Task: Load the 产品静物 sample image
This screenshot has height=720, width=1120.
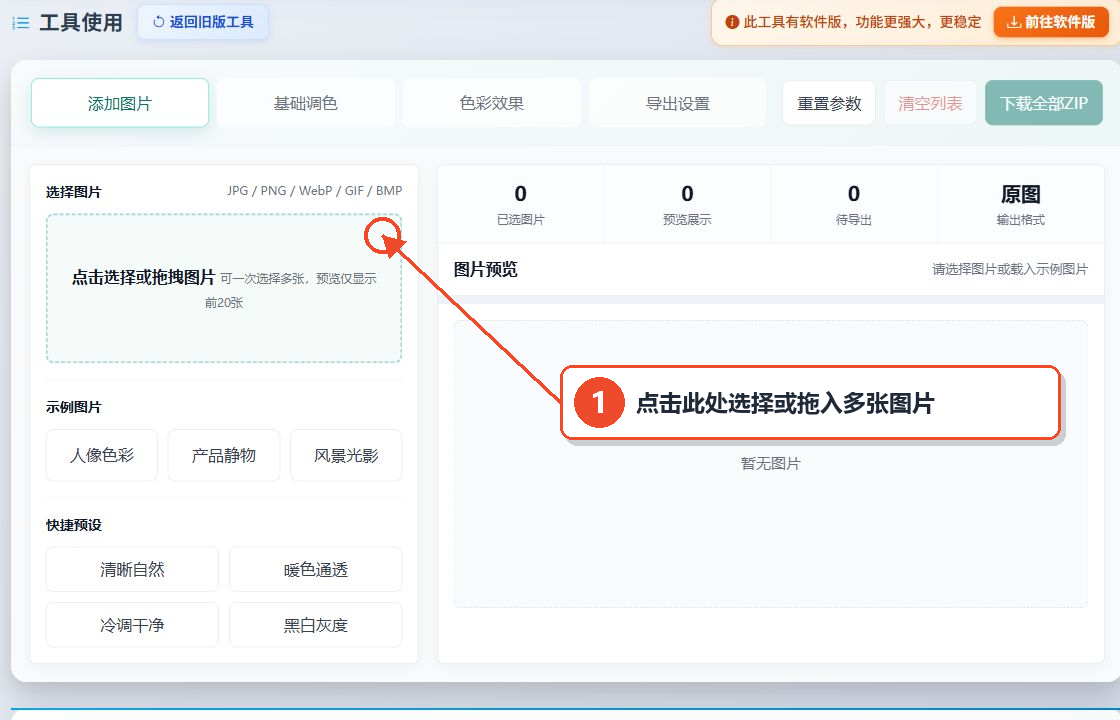Action: (224, 455)
